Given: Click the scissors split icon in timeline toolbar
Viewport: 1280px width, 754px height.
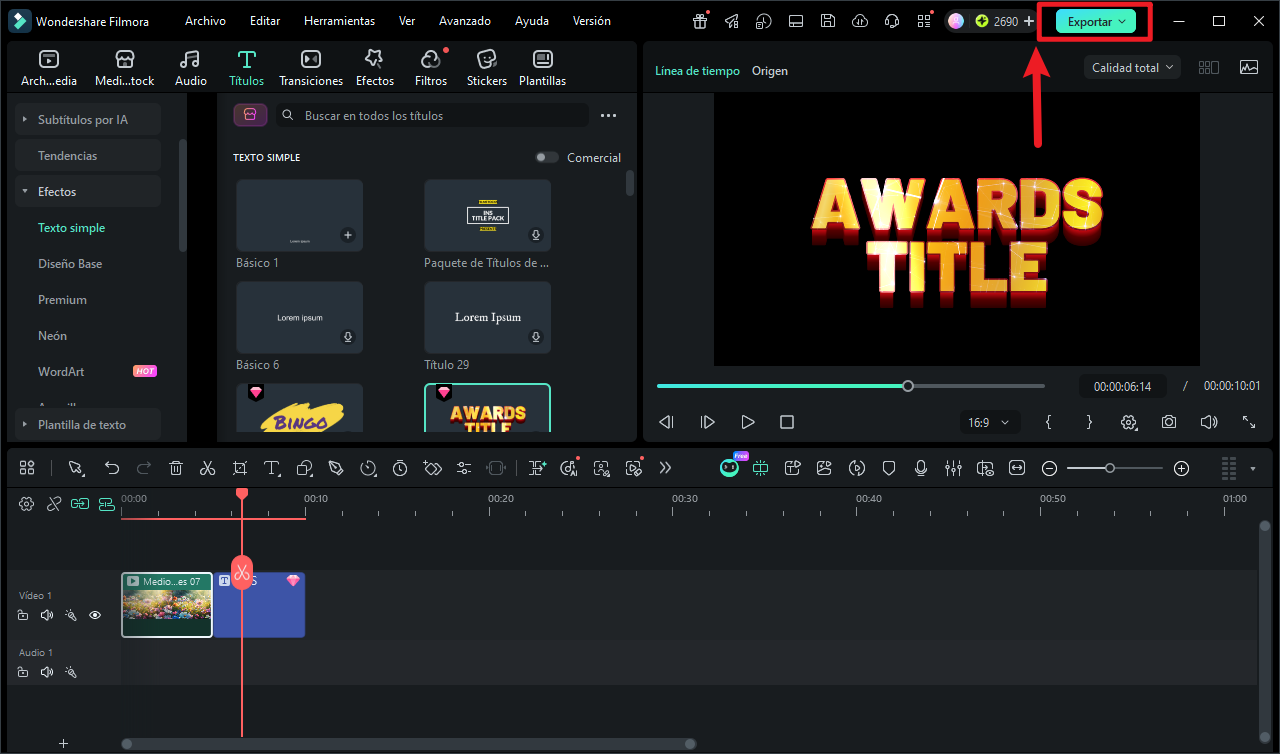Looking at the screenshot, I should [x=207, y=468].
